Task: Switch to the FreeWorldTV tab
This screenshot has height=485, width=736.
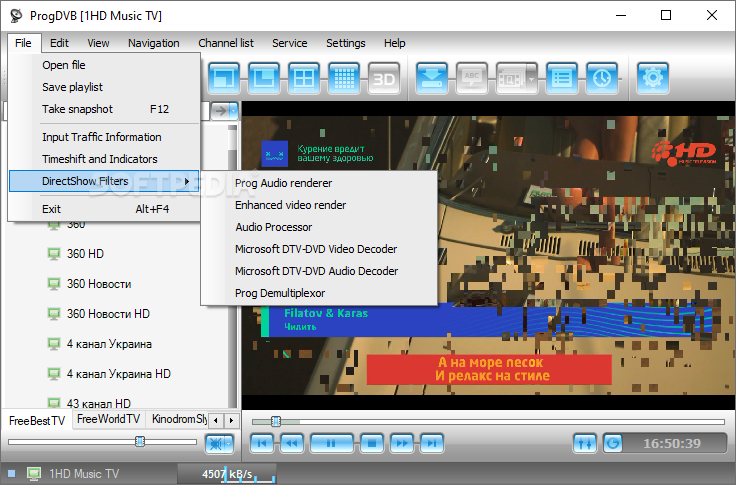Action: (x=108, y=419)
